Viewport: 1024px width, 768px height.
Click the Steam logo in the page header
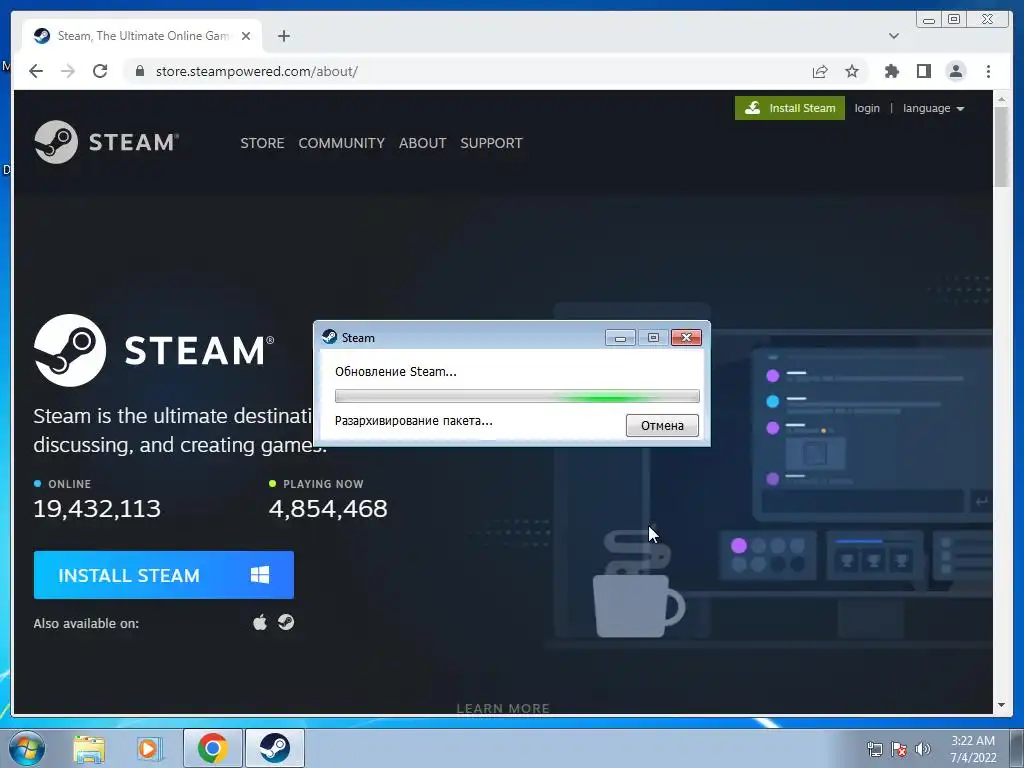[106, 142]
